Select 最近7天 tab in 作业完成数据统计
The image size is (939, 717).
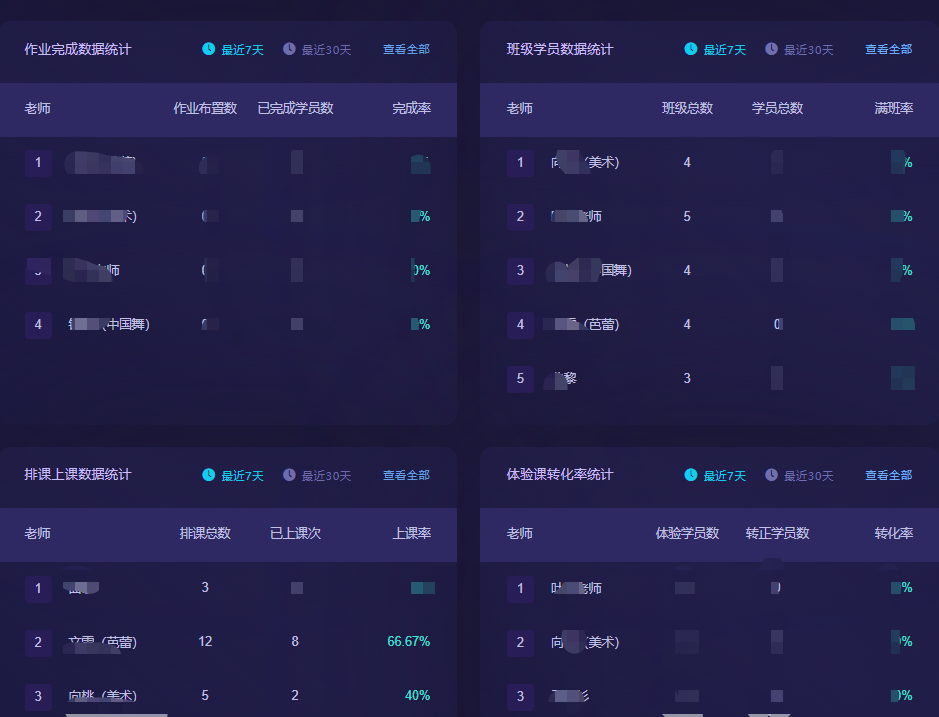[x=243, y=50]
